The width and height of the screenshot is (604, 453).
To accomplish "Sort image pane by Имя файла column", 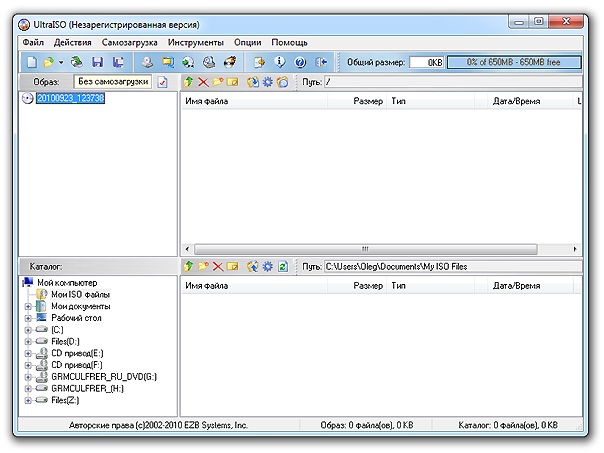I will tap(254, 101).
